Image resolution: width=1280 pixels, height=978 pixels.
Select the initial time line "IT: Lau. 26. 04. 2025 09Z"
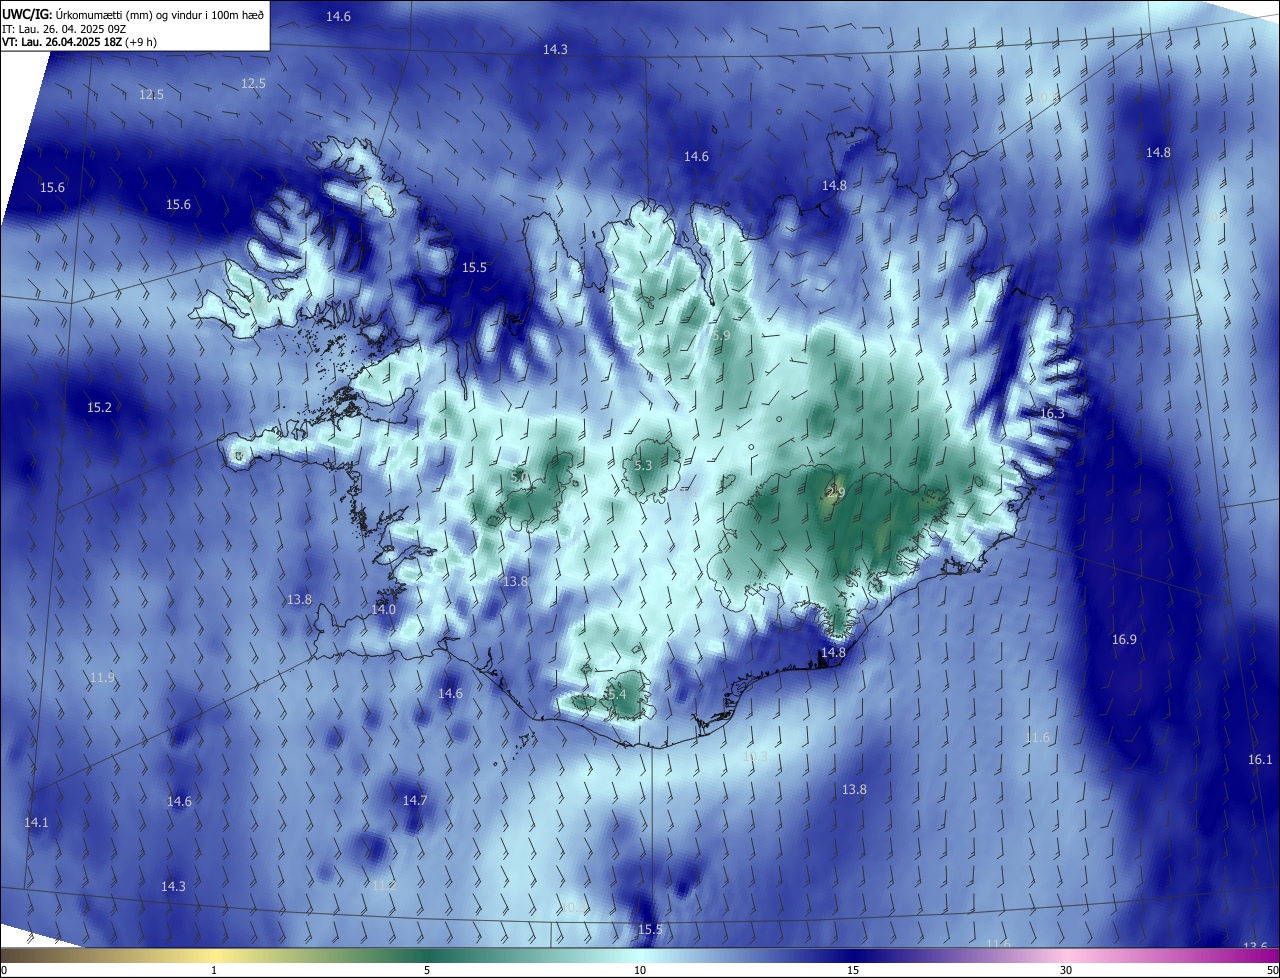coord(65,29)
